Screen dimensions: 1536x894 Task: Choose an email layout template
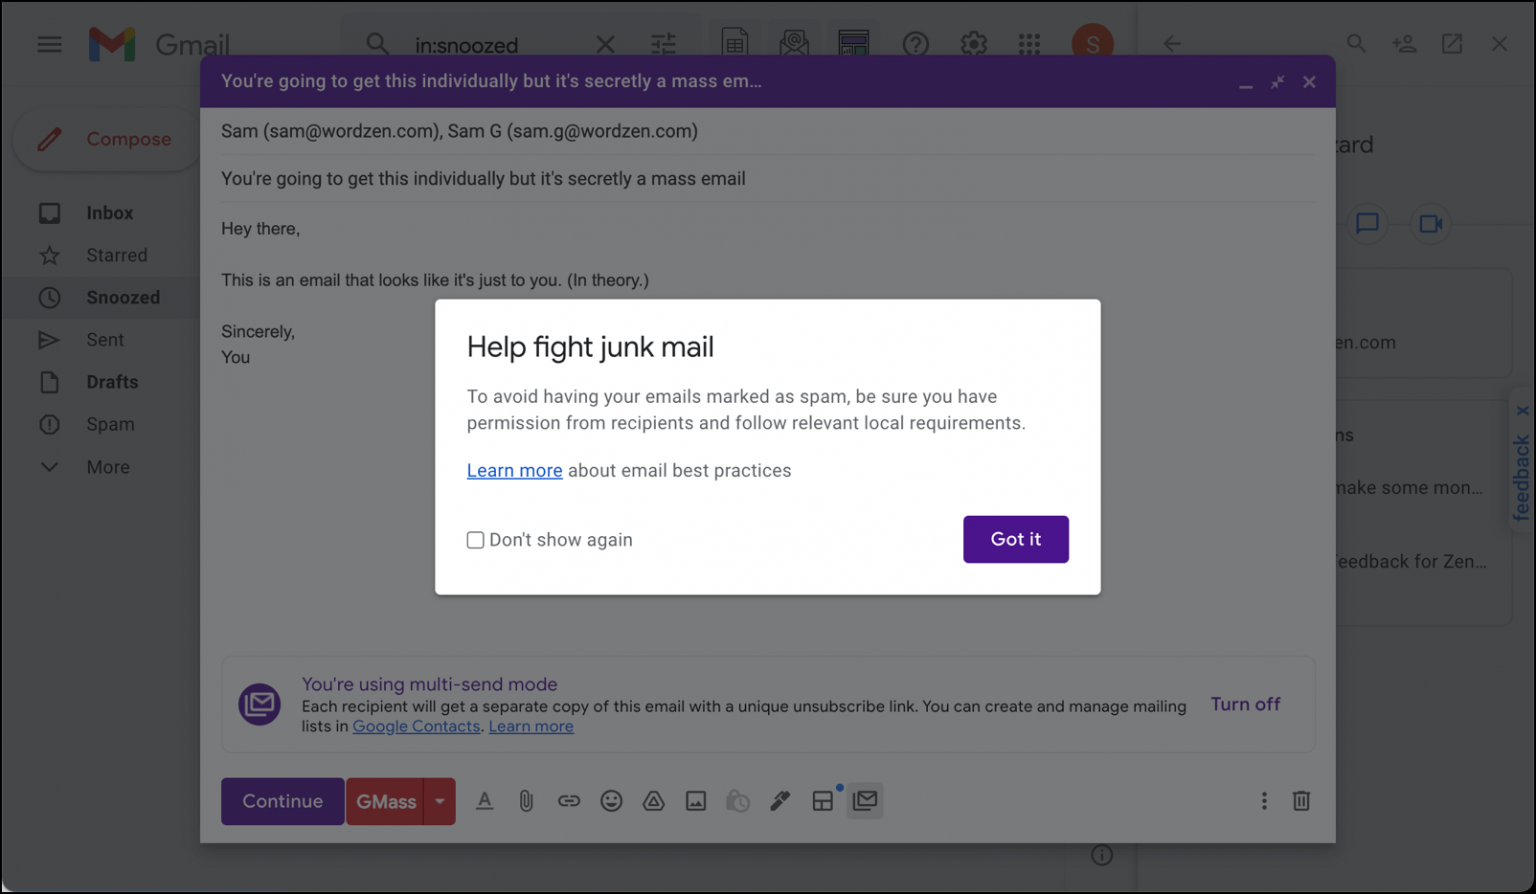coord(822,801)
